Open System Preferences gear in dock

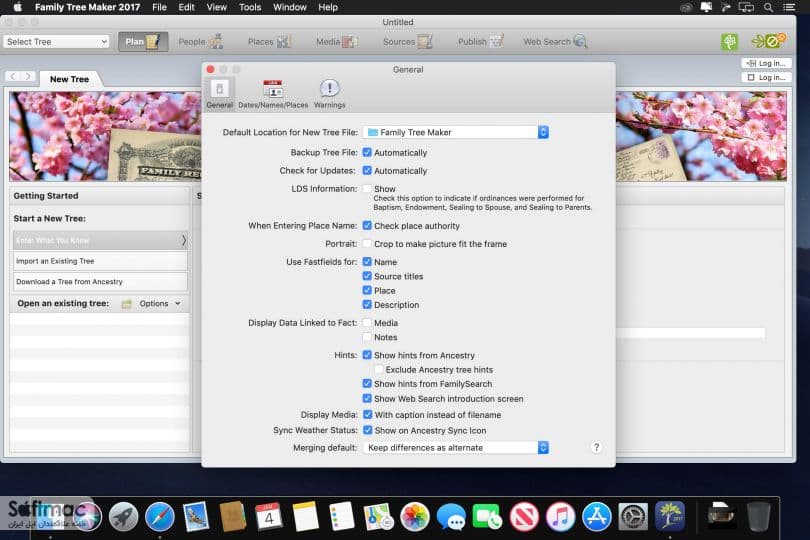click(x=633, y=516)
